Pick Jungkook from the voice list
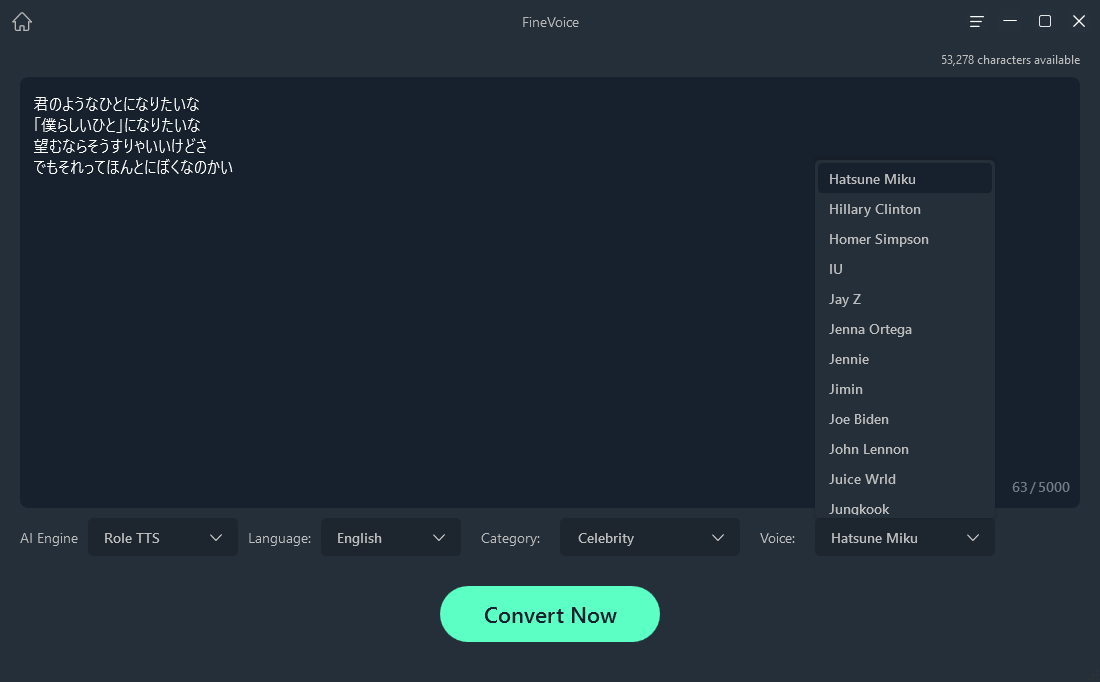1100x682 pixels. [x=904, y=508]
